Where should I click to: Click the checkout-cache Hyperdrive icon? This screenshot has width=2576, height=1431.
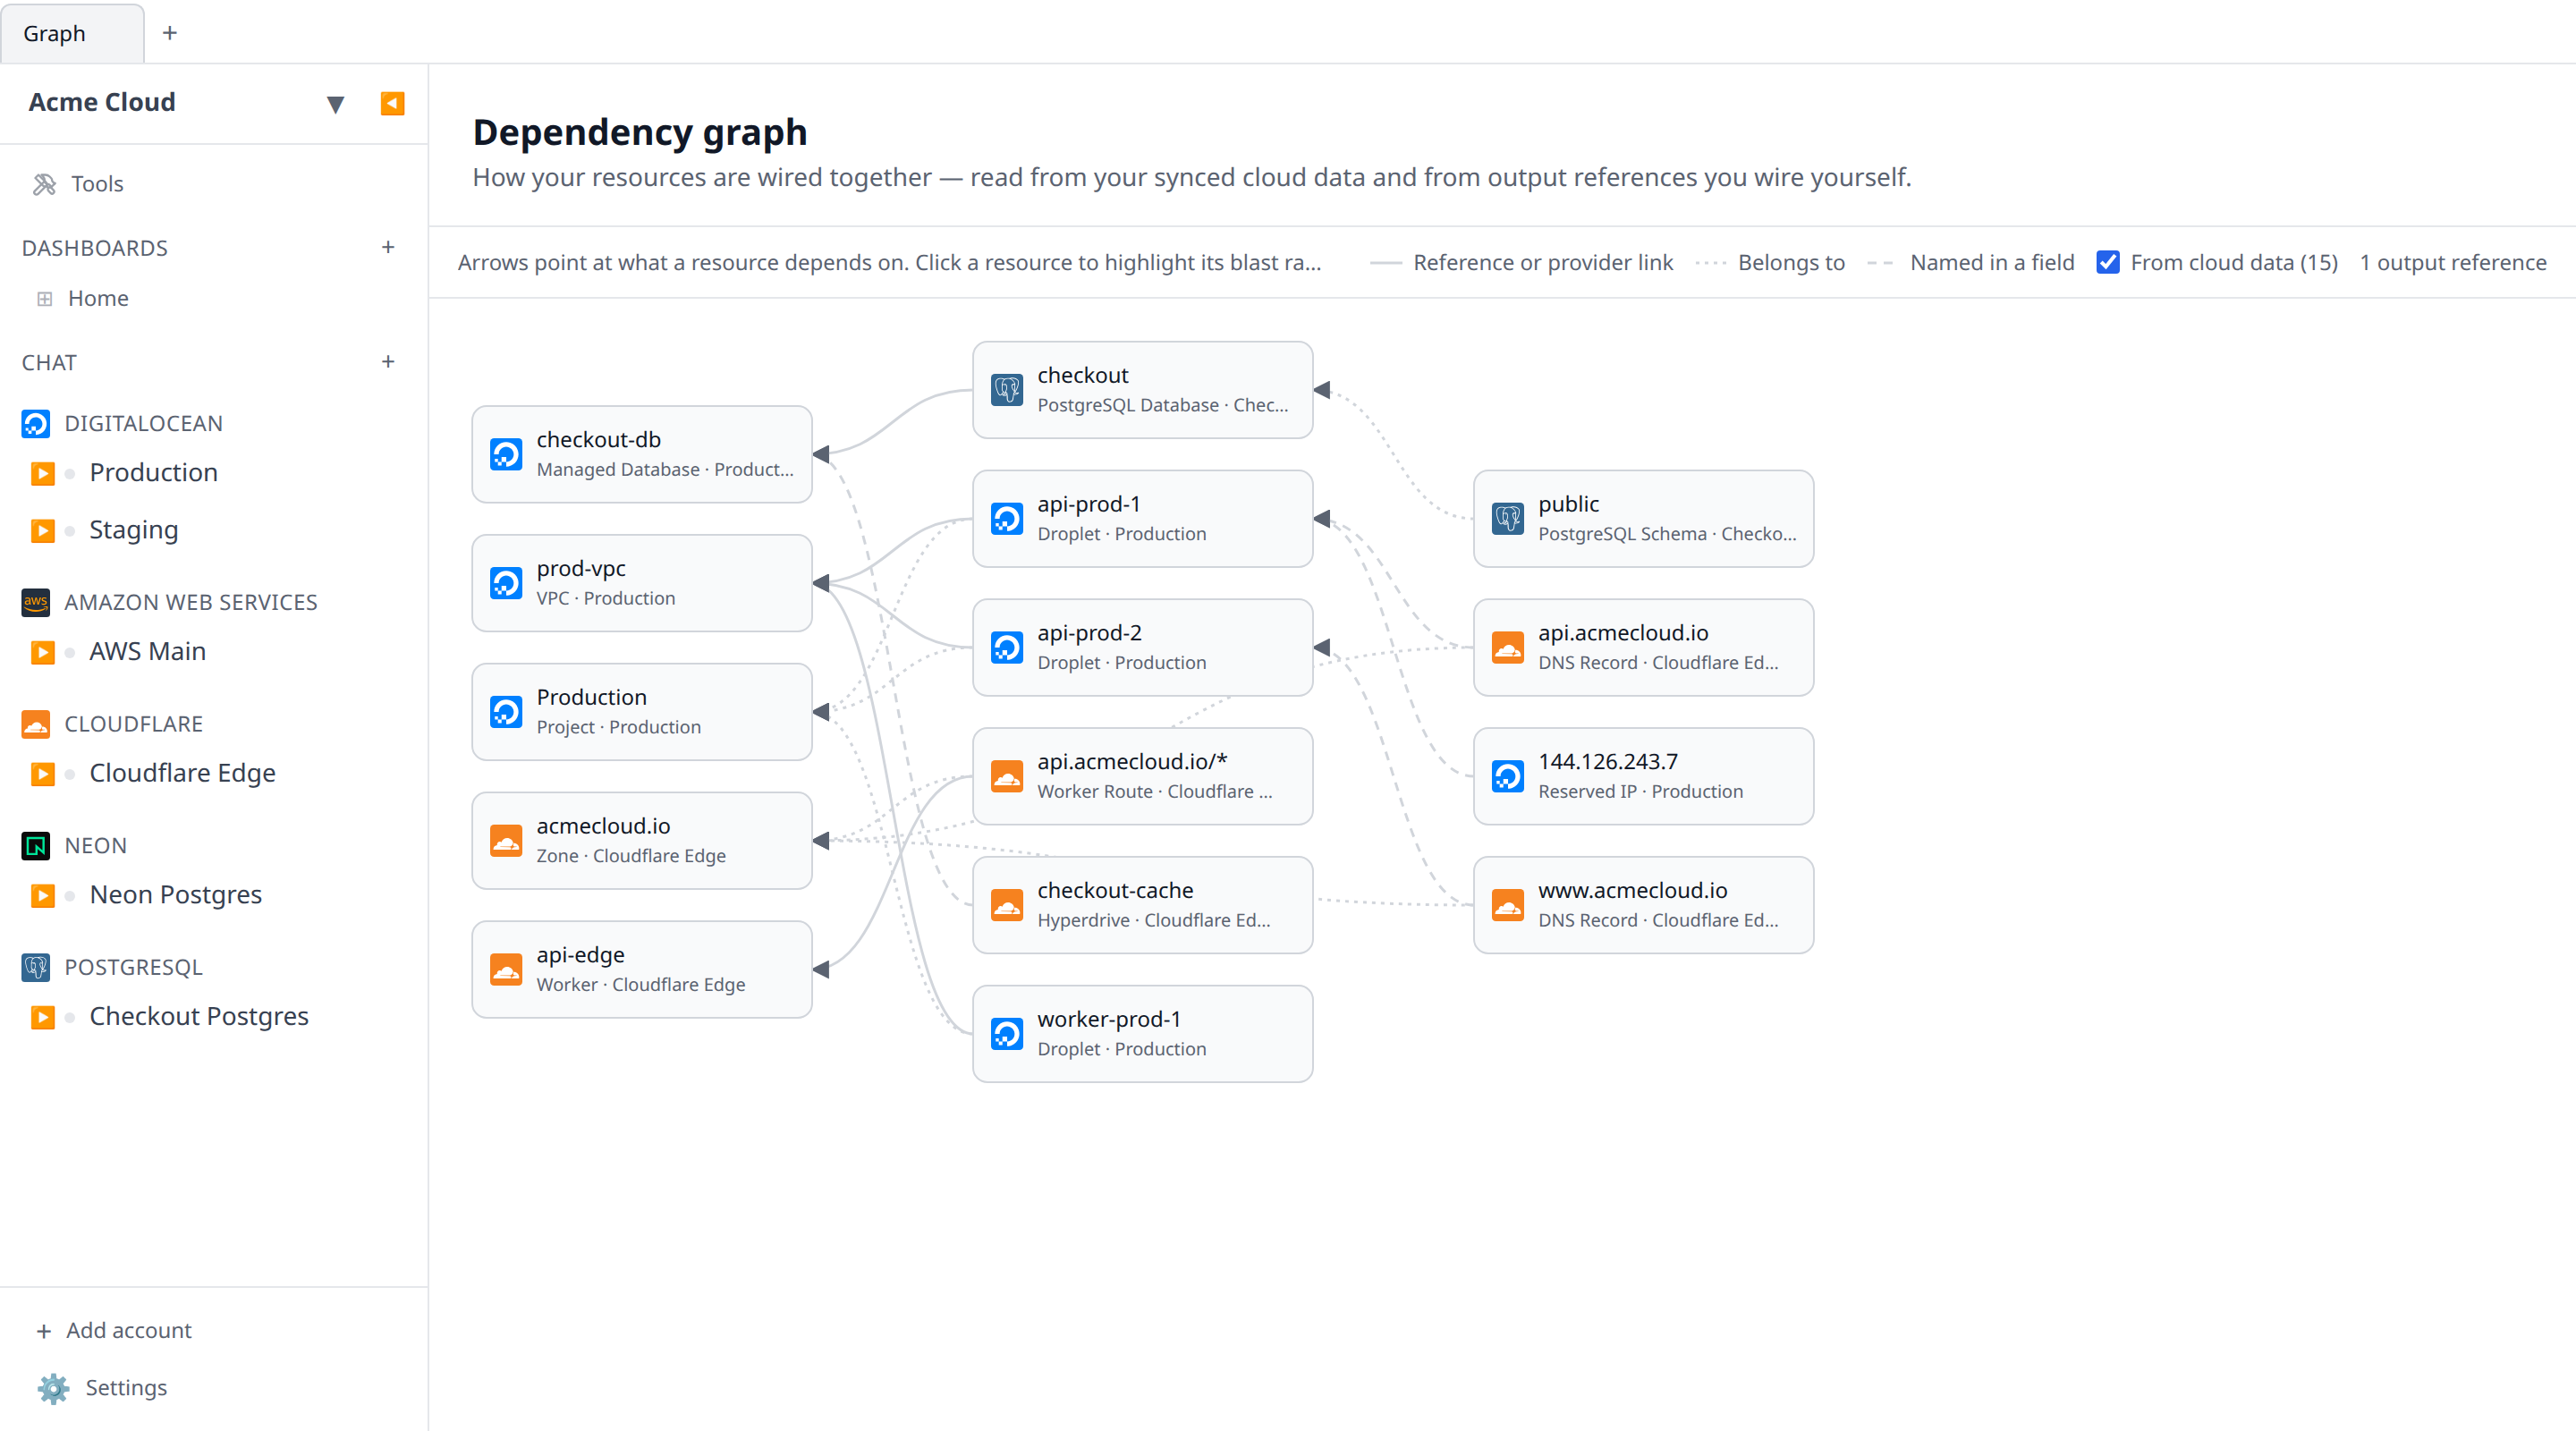pyautogui.click(x=1007, y=906)
